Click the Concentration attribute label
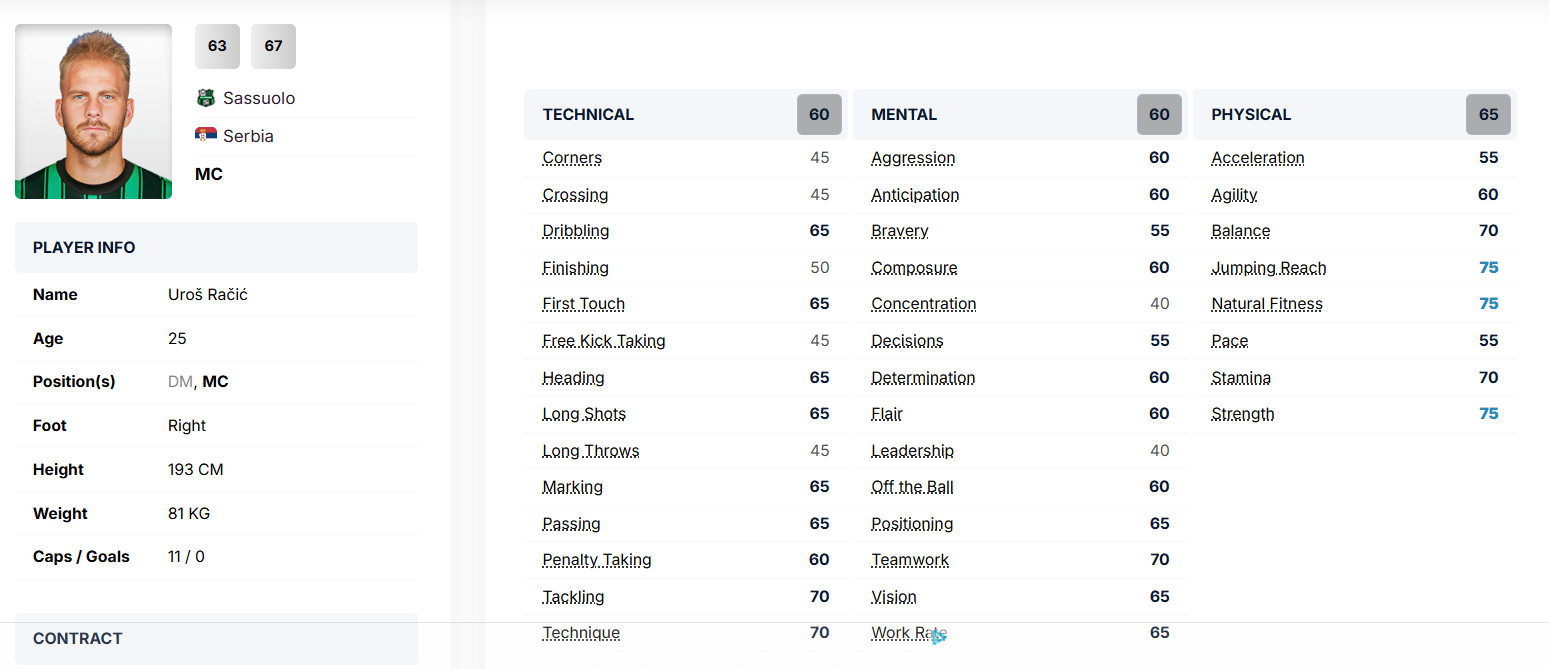1549x669 pixels. [x=923, y=304]
